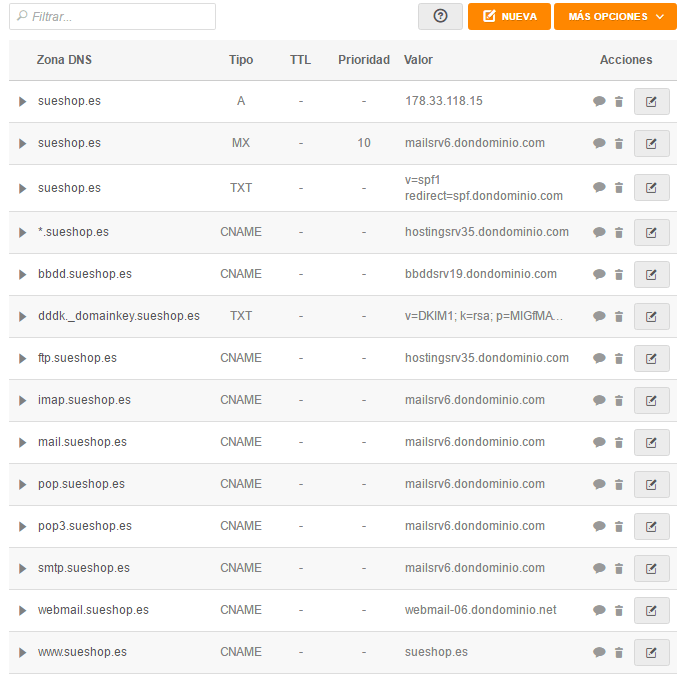
Task: Expand the *.sueshop.es row
Action: (22, 233)
